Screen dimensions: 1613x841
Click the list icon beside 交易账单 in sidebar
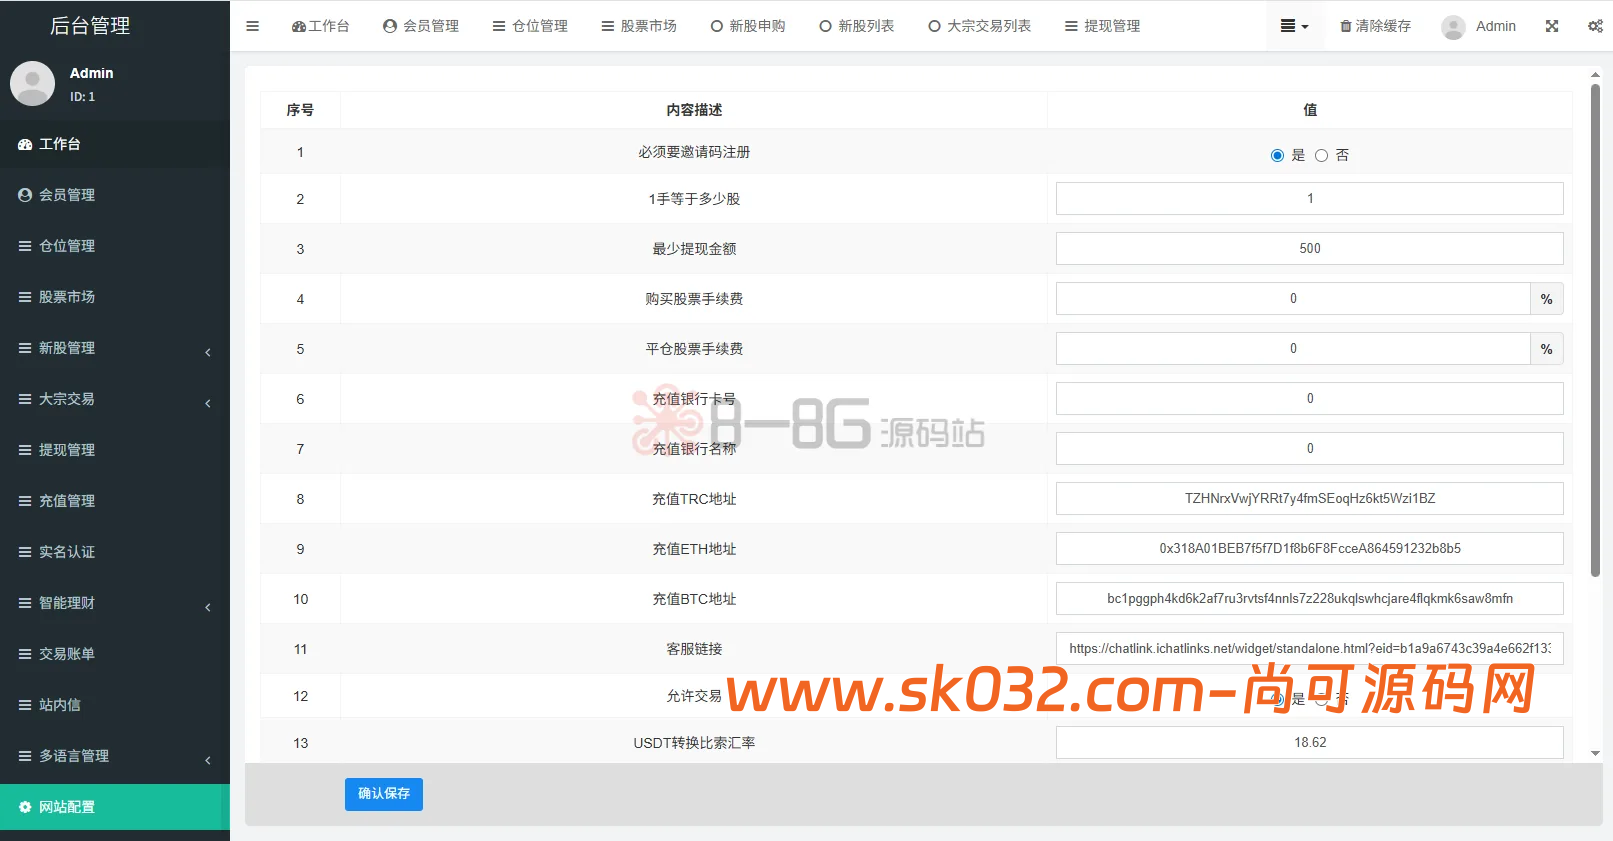point(25,654)
